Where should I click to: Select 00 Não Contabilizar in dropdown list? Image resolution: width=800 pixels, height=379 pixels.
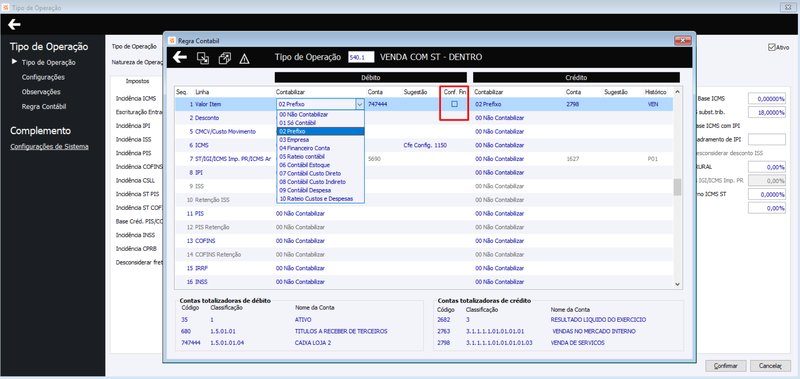[304, 115]
